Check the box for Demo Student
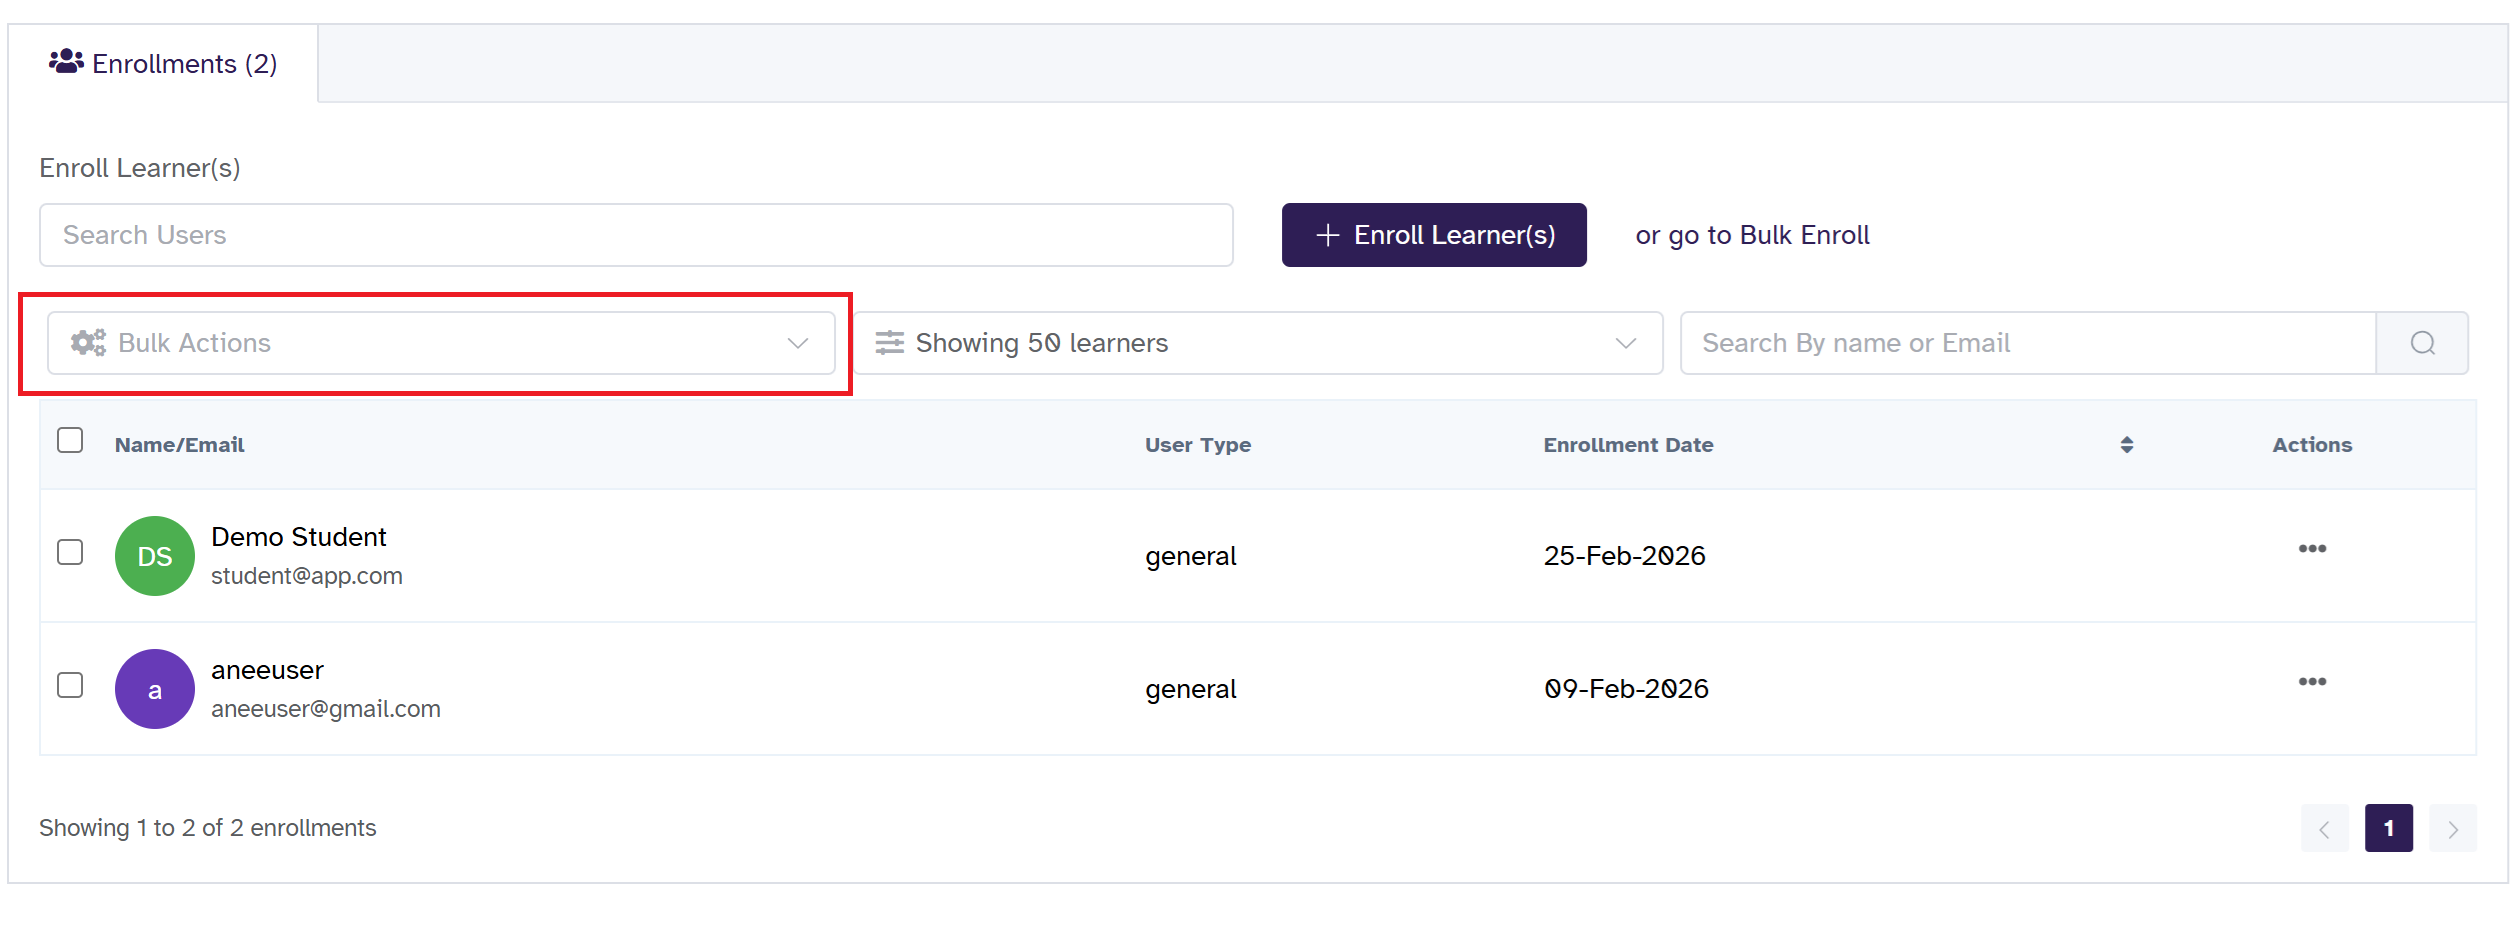 point(70,552)
